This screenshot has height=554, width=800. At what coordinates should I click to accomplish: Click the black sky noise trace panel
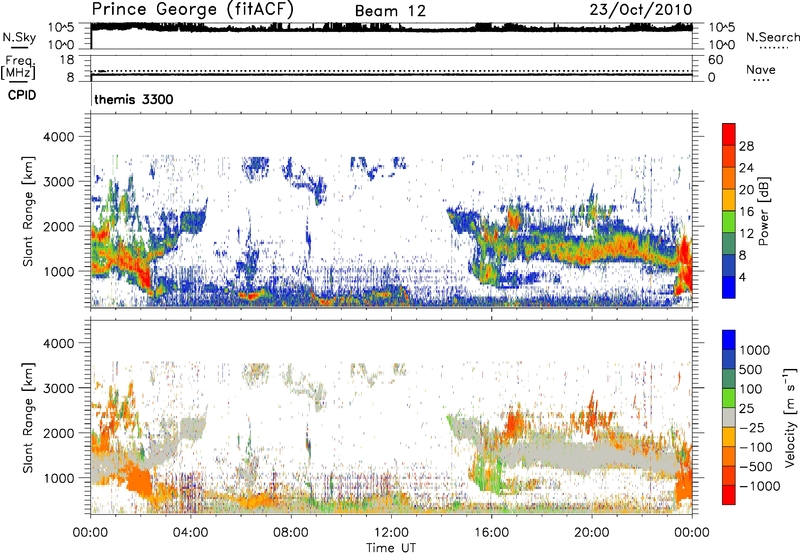tap(391, 36)
